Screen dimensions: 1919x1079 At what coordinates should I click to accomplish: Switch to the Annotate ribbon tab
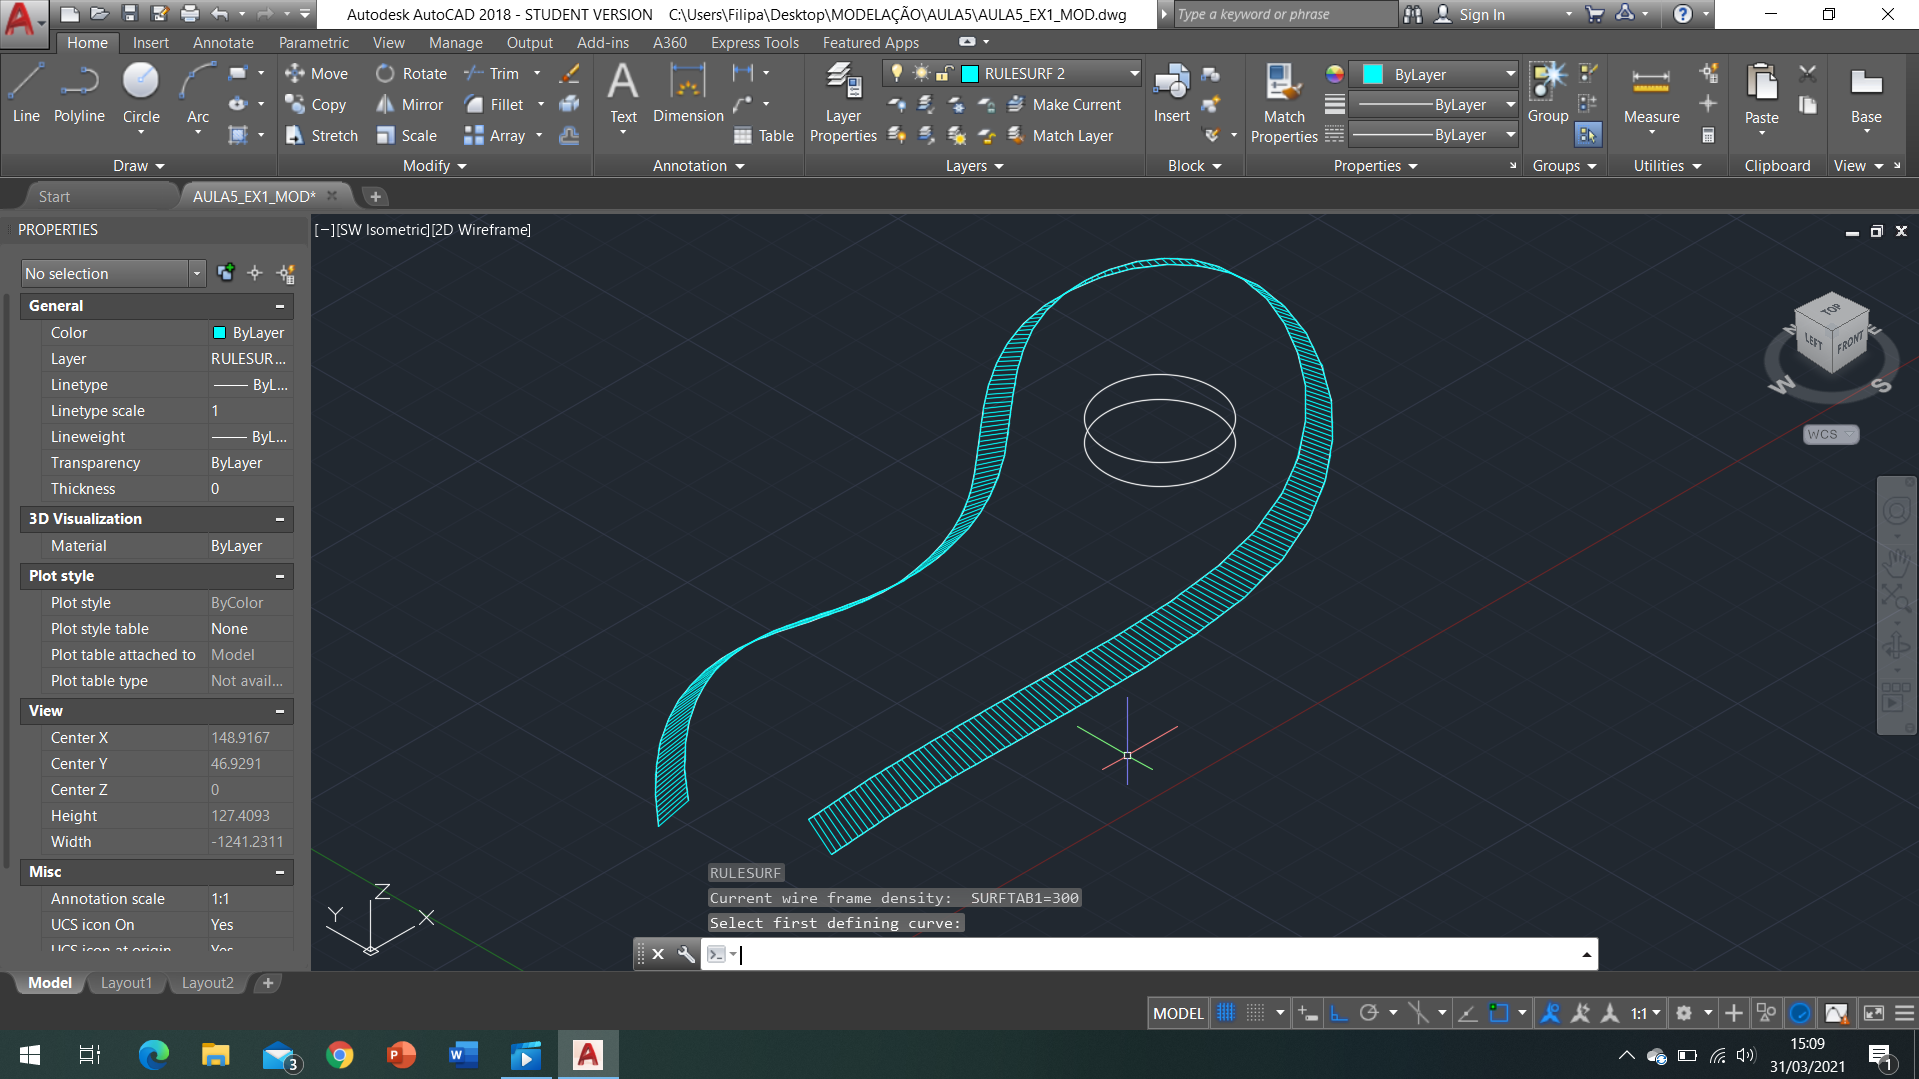click(223, 43)
